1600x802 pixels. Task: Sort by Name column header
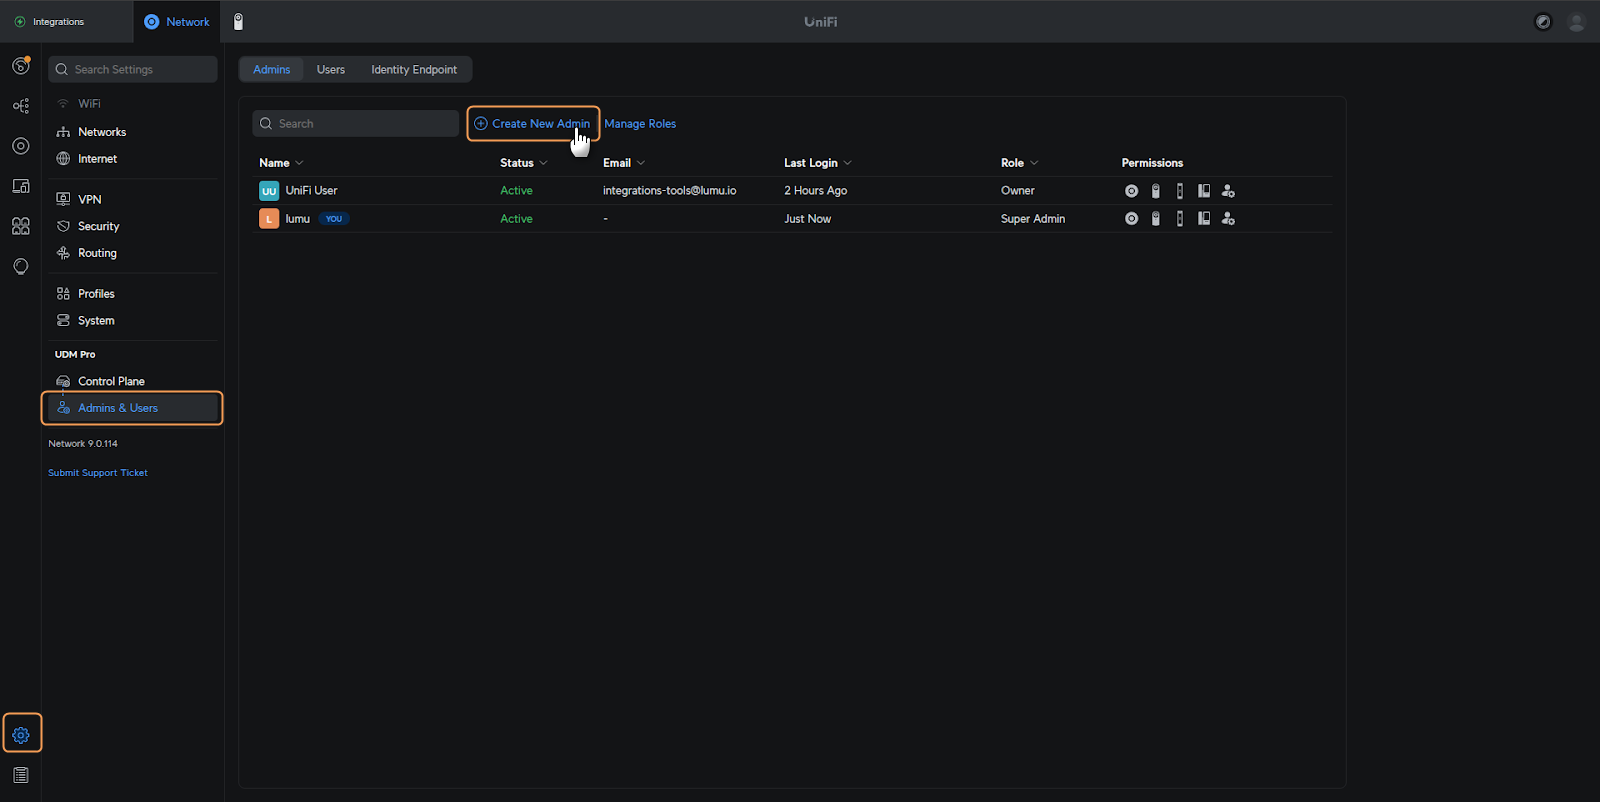[274, 163]
